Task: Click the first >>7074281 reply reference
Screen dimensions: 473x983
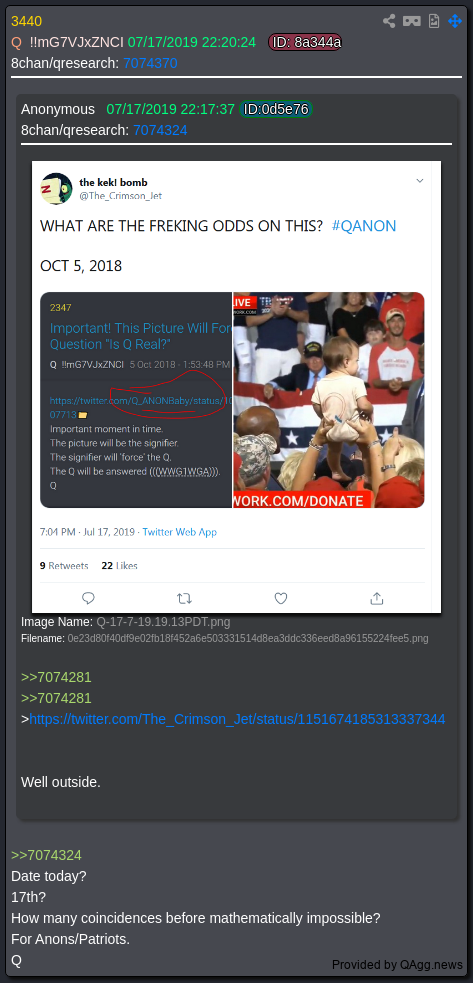Action: [56, 677]
